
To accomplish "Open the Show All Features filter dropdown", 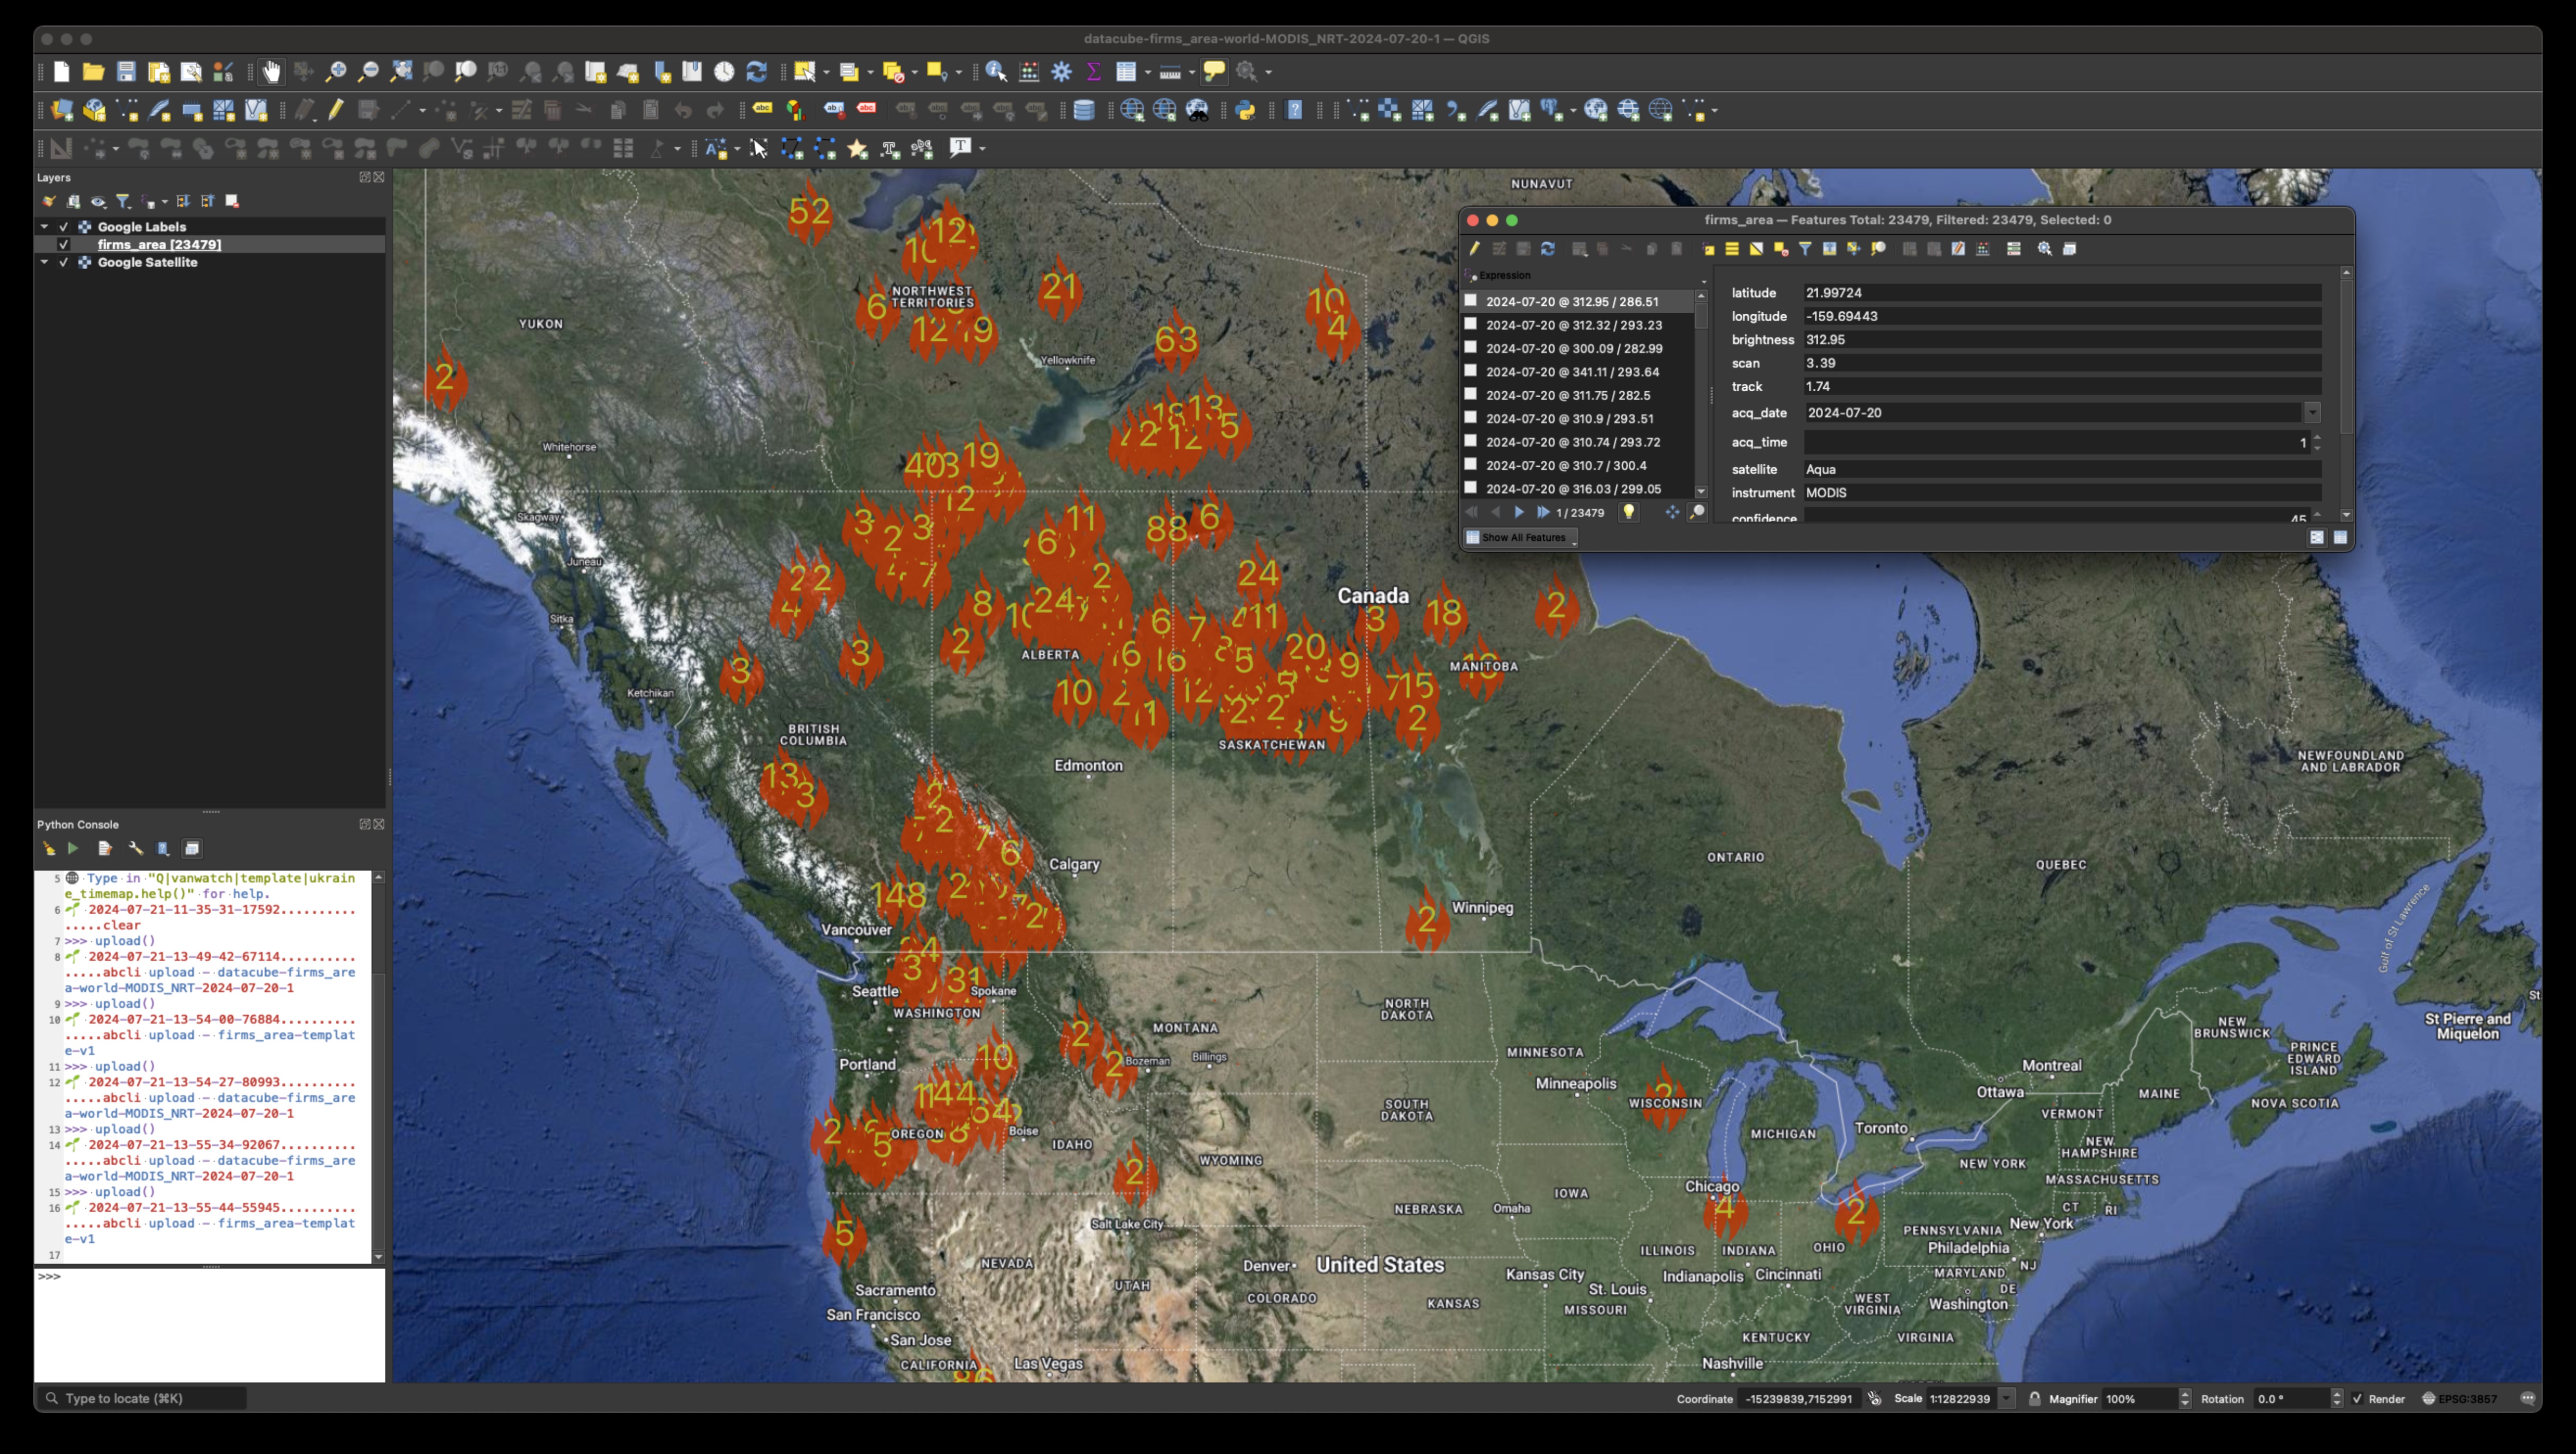I will pyautogui.click(x=1521, y=538).
